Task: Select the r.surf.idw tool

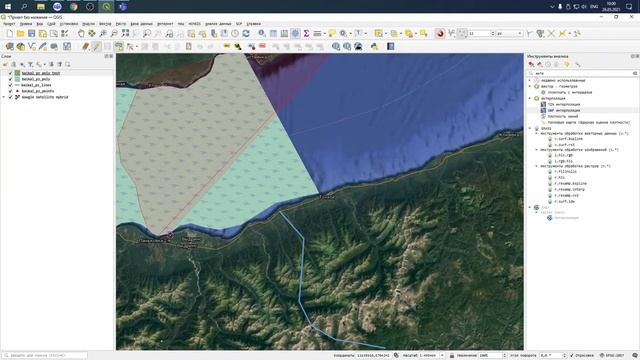Action: pyautogui.click(x=565, y=202)
